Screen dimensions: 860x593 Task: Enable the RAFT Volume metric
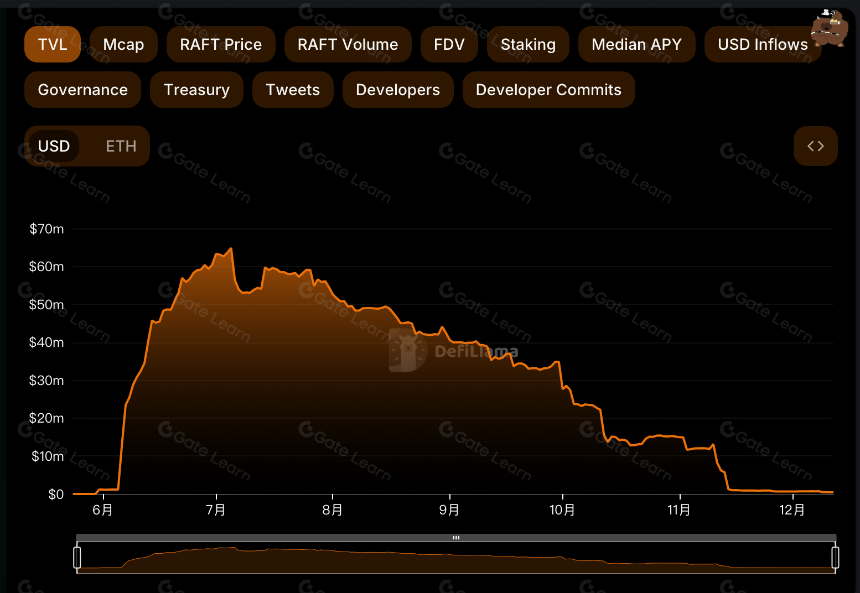(x=348, y=44)
